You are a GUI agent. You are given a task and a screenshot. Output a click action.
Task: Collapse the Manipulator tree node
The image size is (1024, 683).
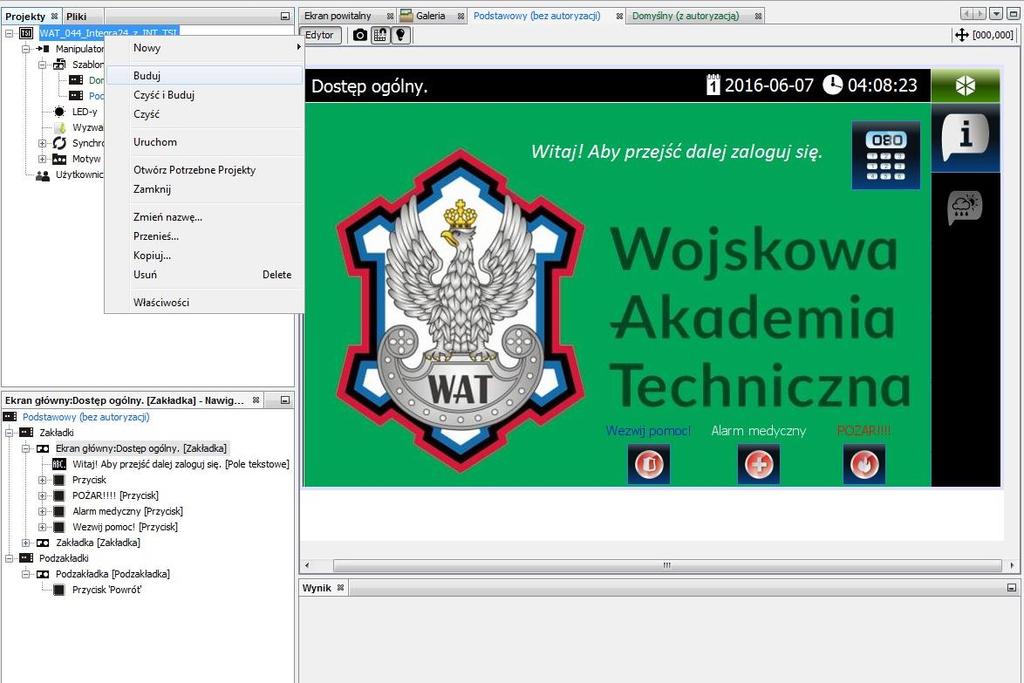coord(25,48)
